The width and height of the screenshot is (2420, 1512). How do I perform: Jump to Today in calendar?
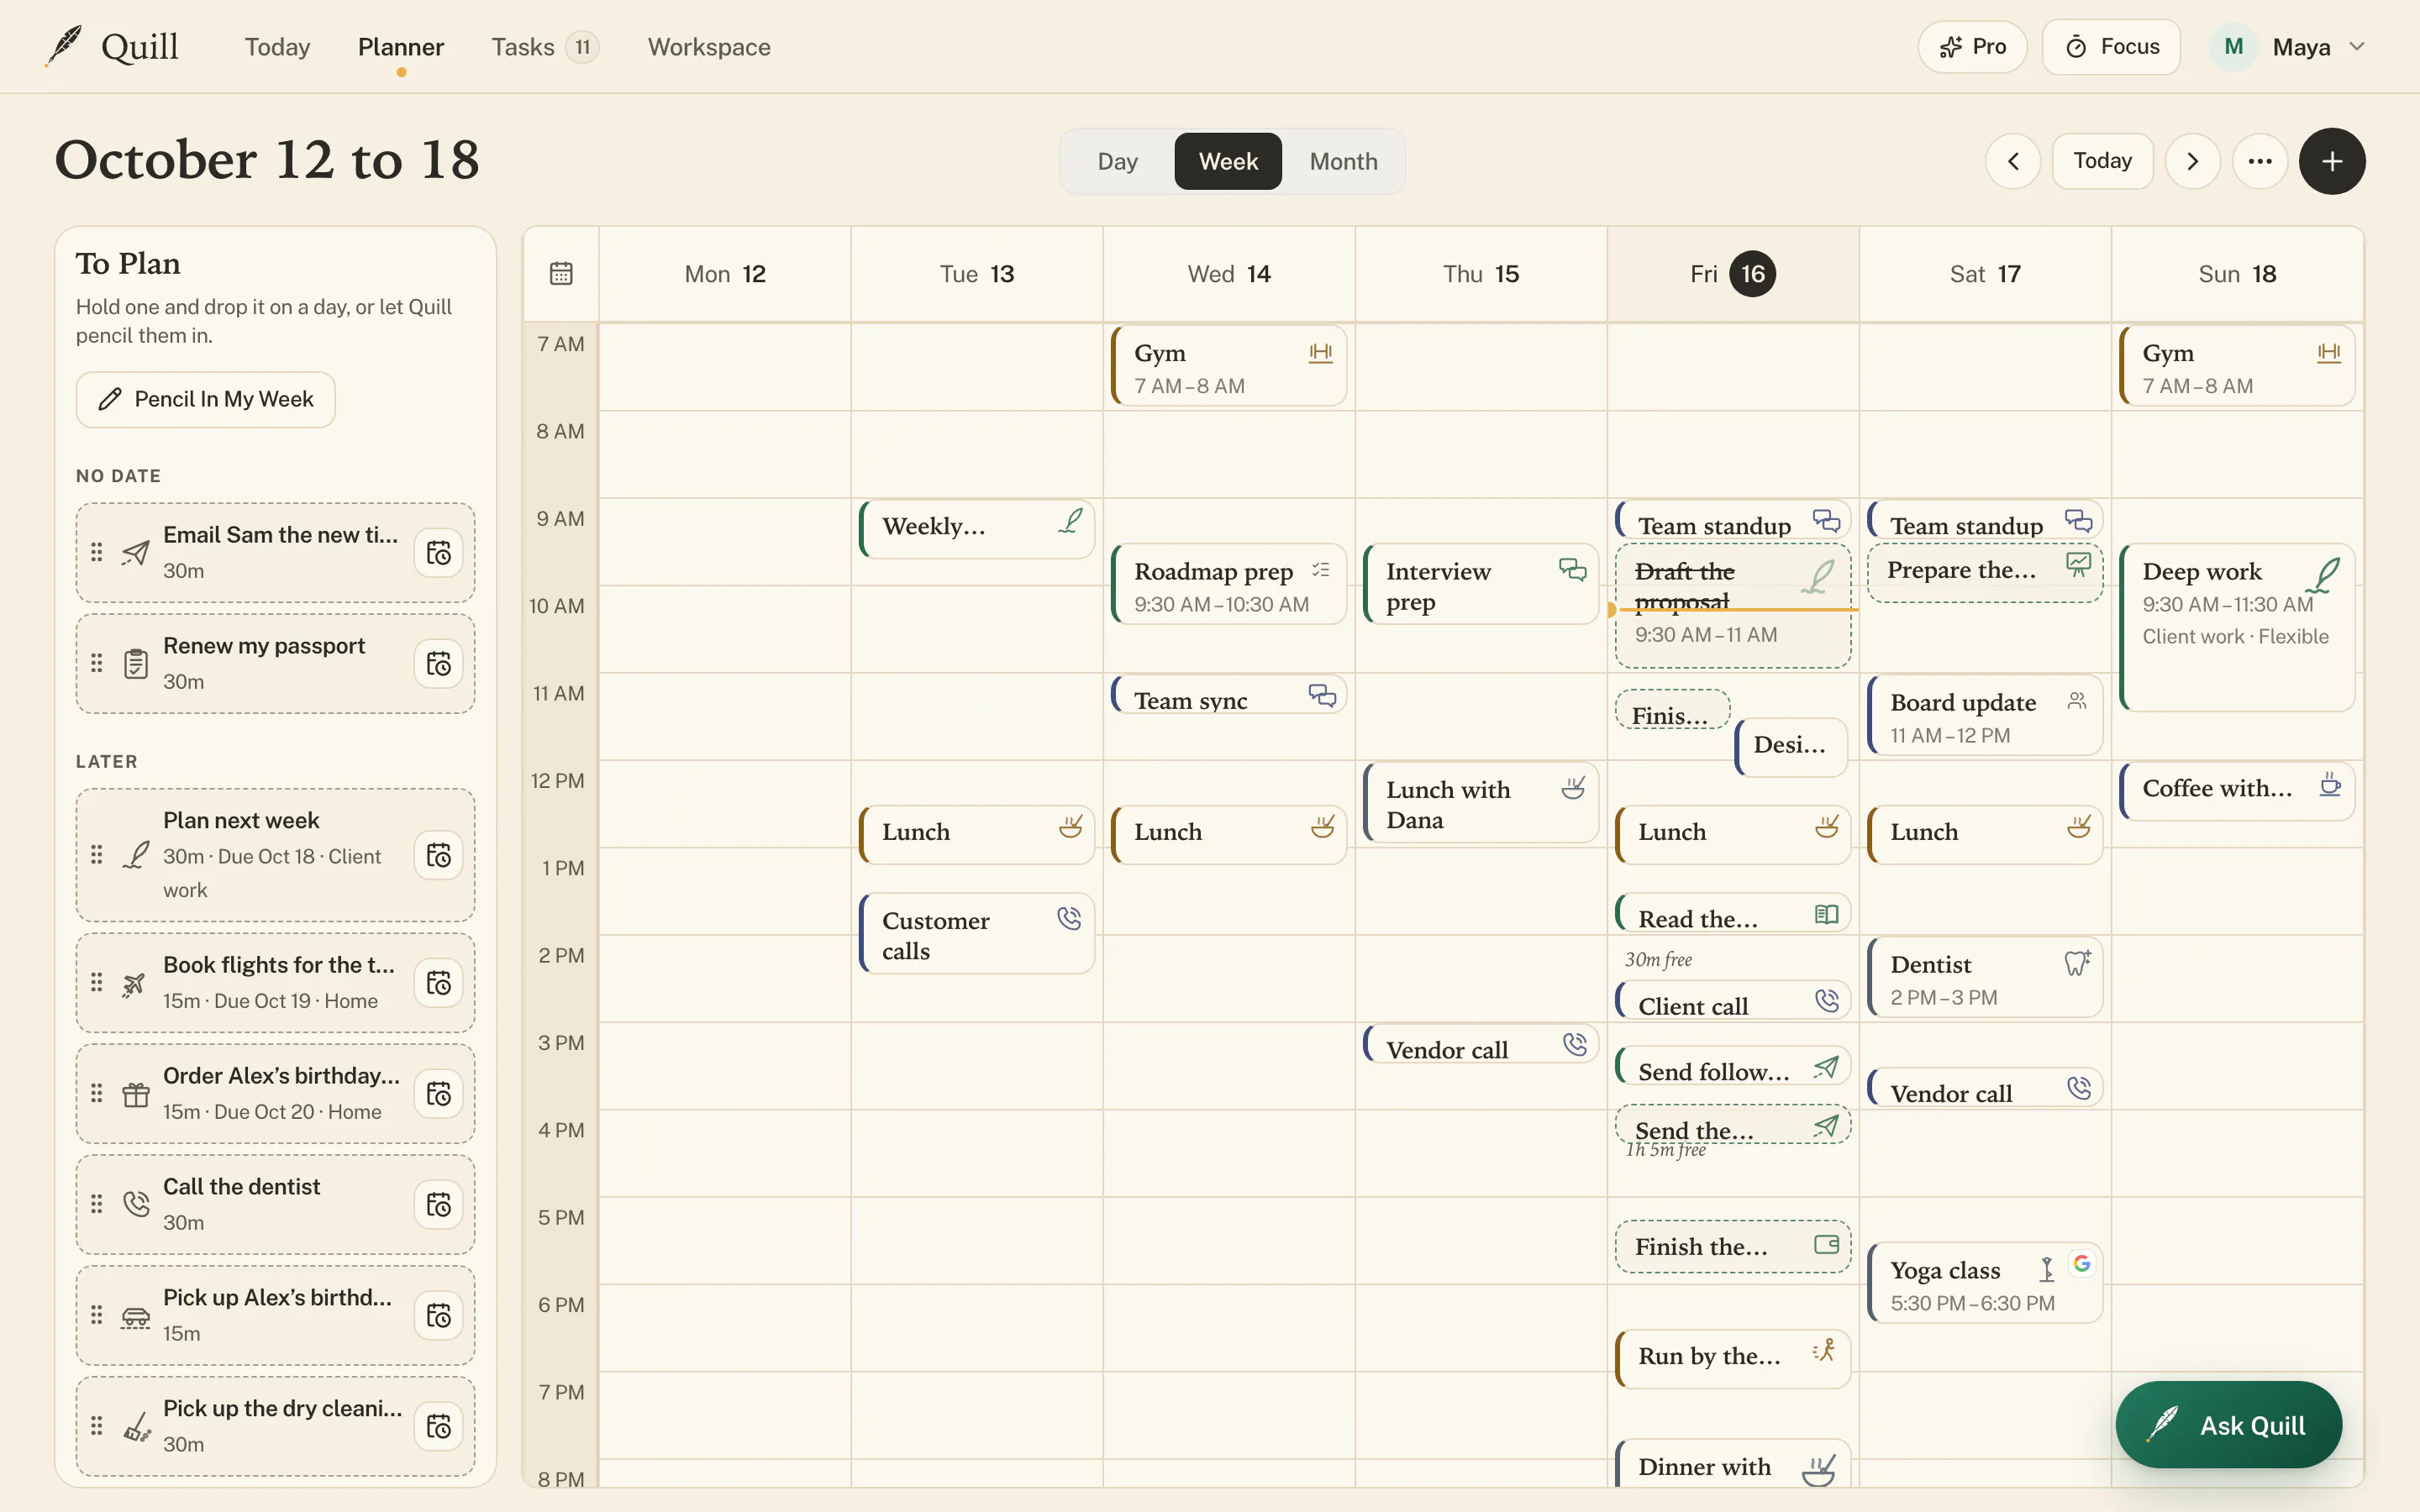point(2102,161)
